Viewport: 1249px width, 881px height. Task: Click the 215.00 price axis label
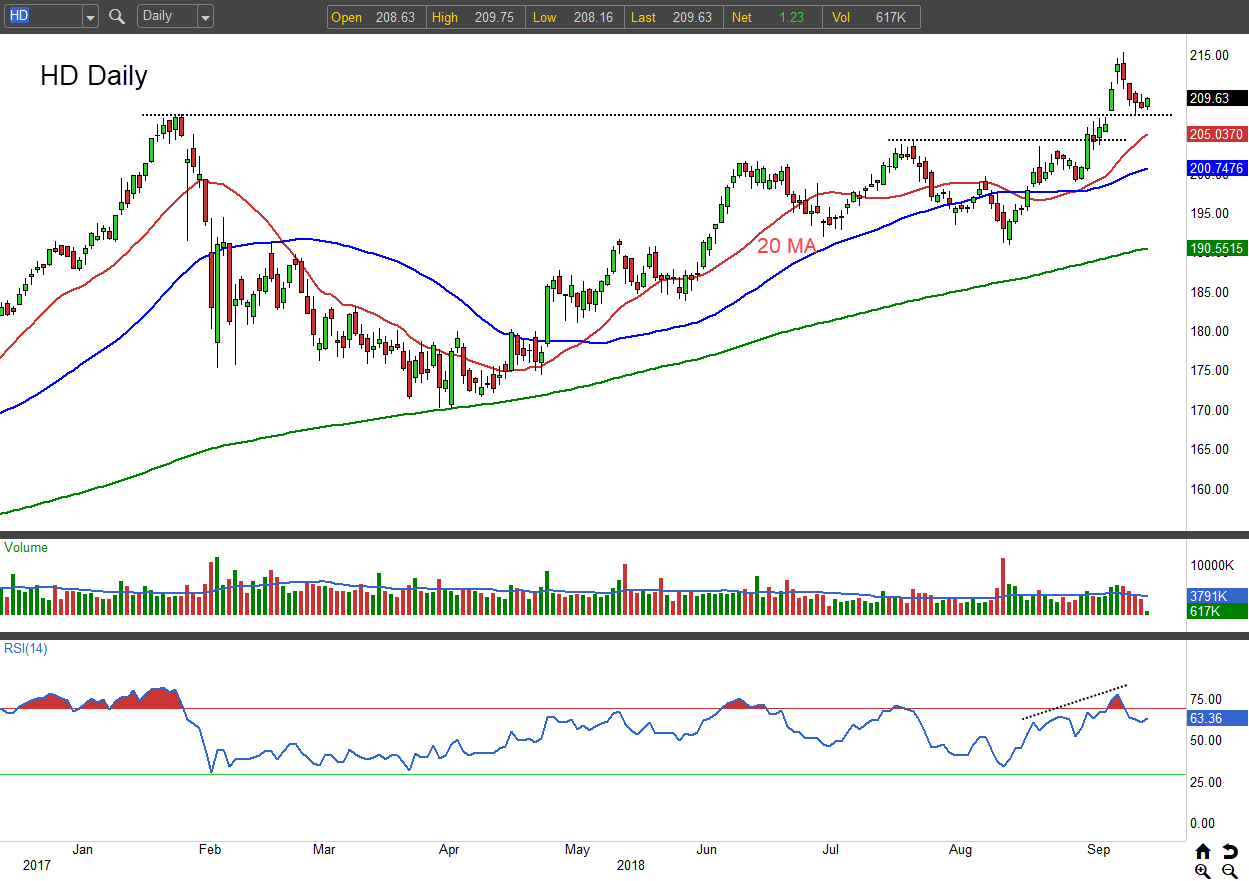(1208, 56)
